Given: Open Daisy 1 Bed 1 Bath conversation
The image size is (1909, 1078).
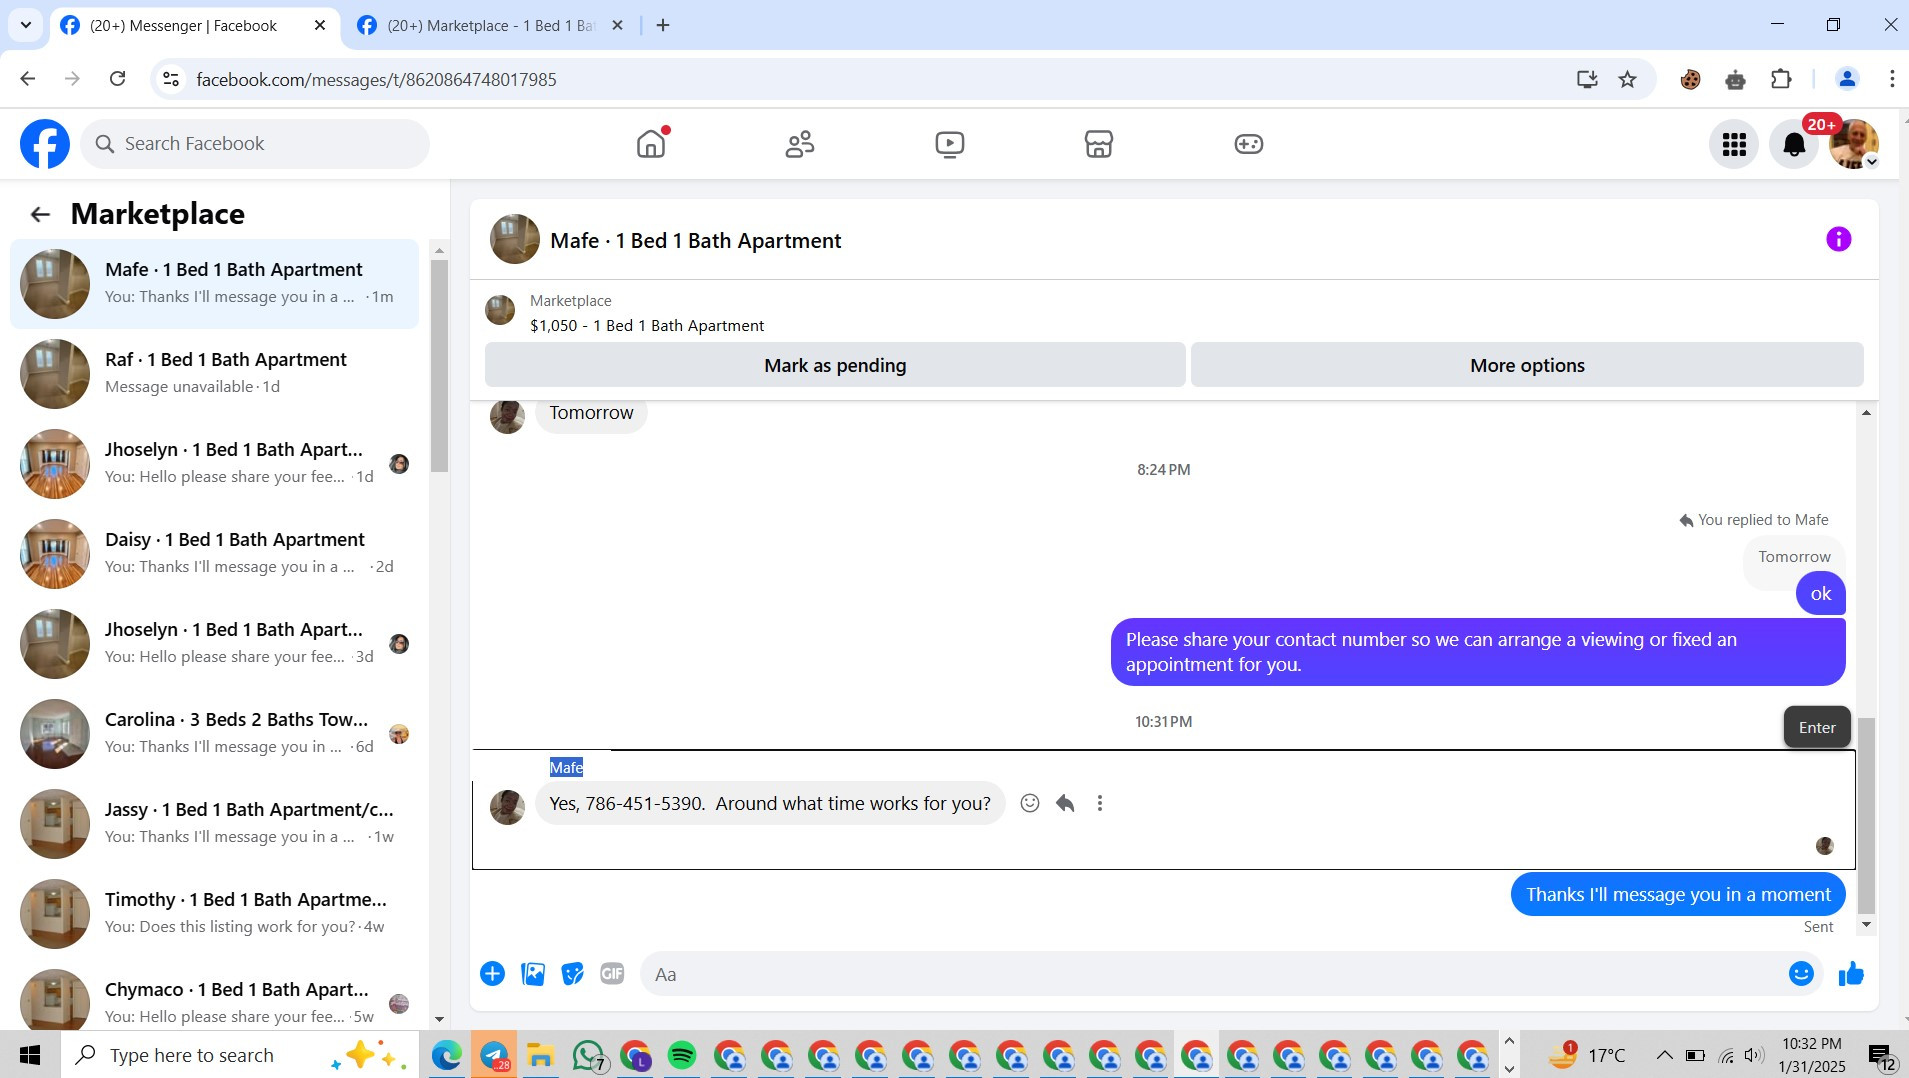Looking at the screenshot, I should [214, 554].
